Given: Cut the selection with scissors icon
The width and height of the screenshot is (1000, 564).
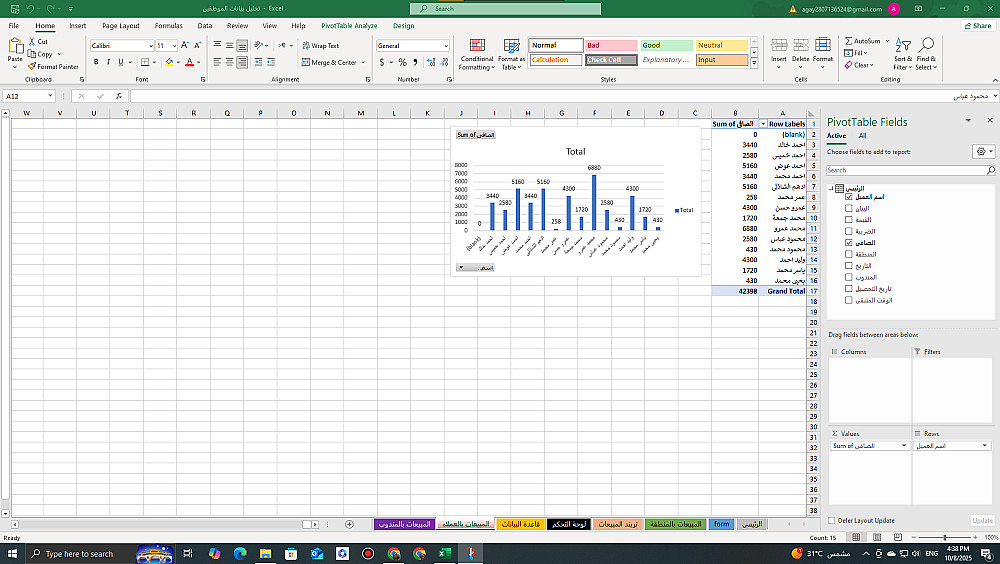Looking at the screenshot, I should click(x=32, y=41).
